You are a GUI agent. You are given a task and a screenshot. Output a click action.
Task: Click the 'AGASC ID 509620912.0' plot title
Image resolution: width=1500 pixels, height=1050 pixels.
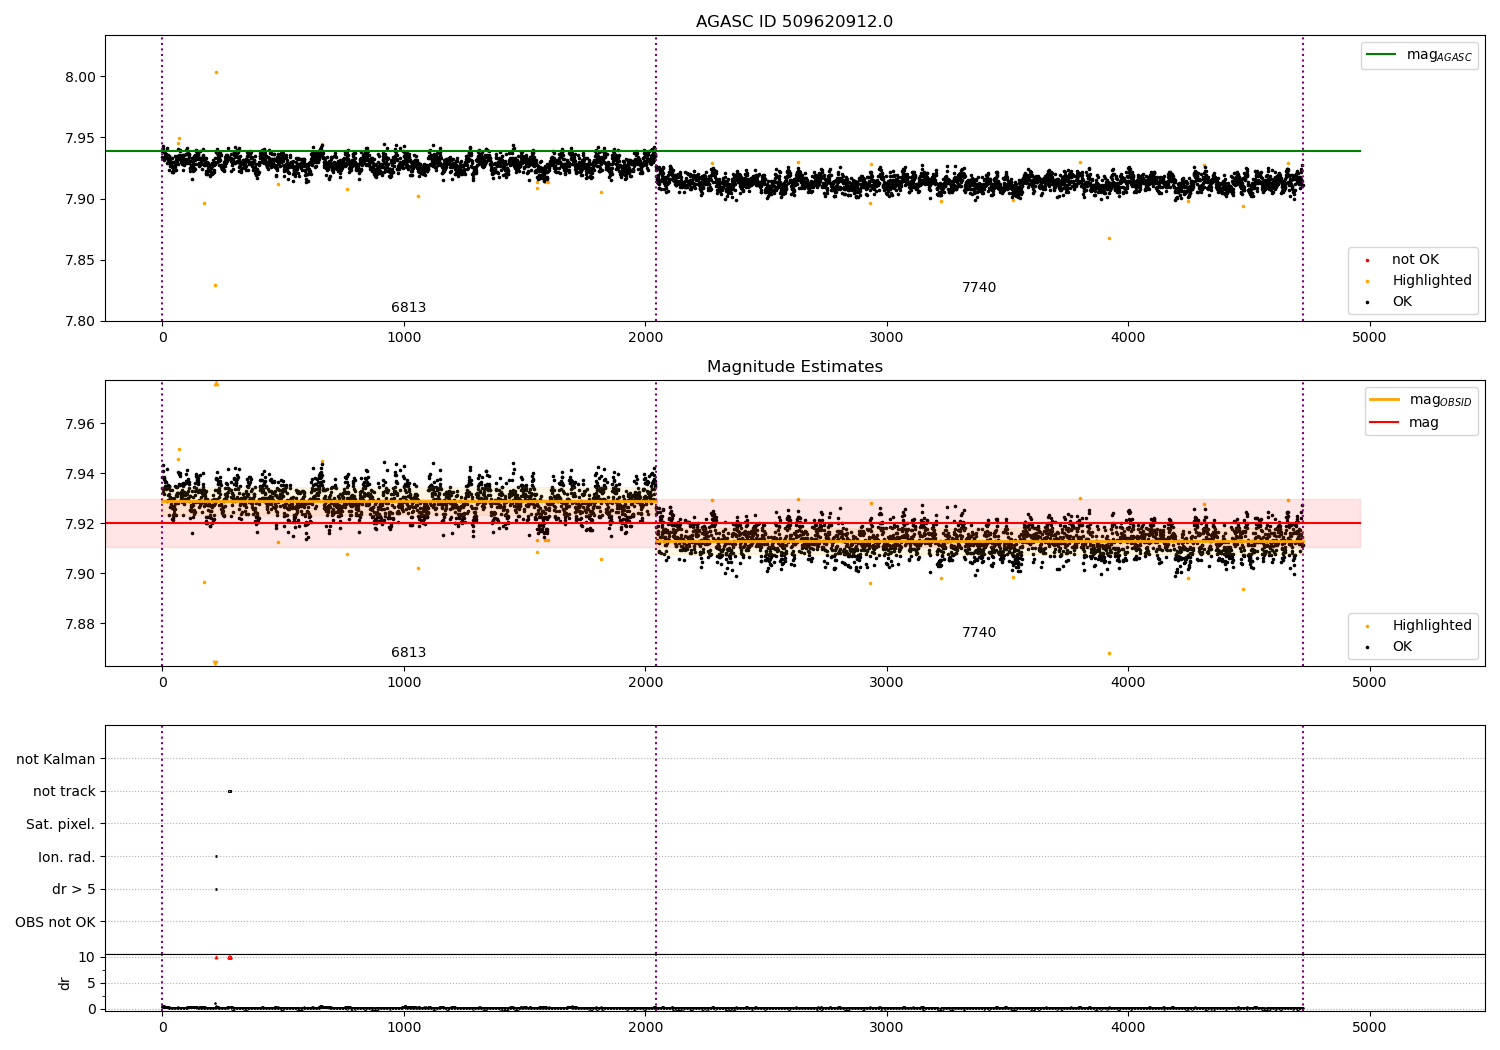tap(794, 22)
